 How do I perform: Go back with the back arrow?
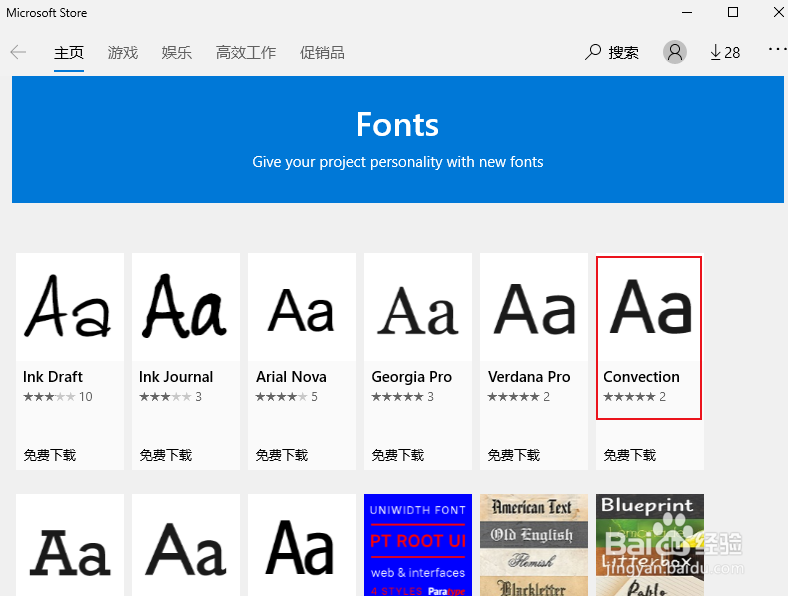click(18, 52)
